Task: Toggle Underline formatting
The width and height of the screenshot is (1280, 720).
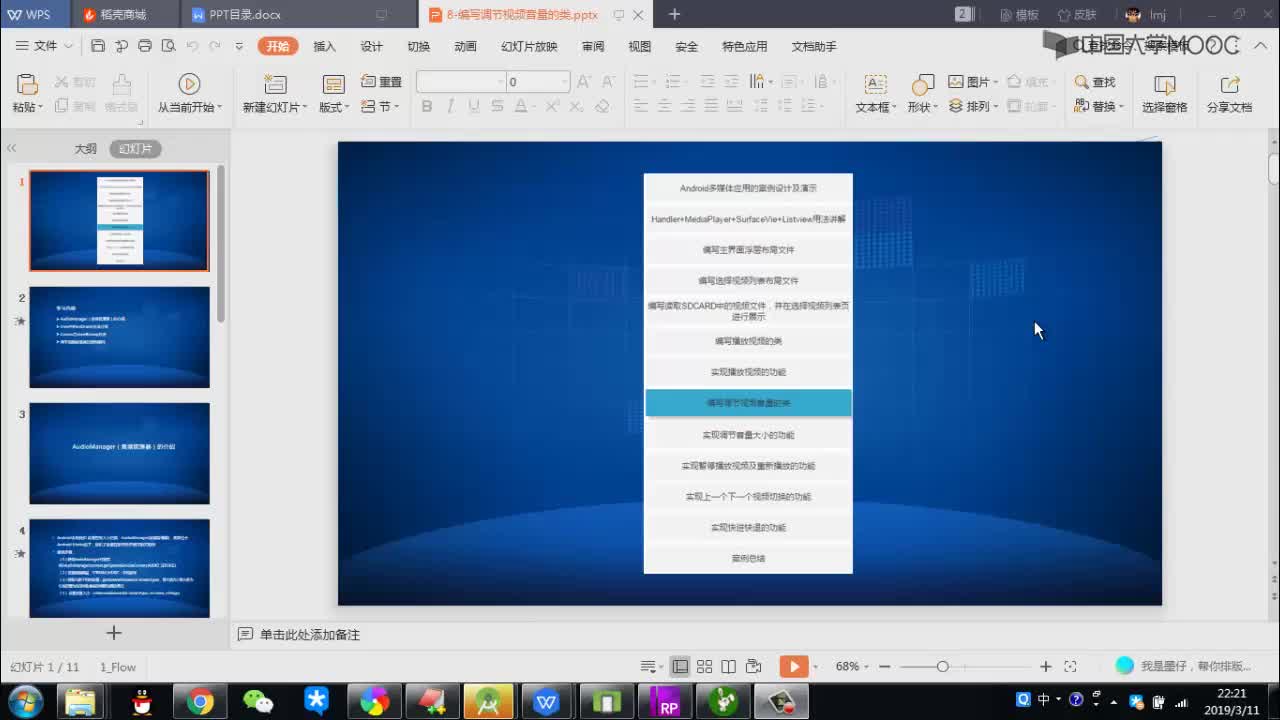Action: click(473, 106)
